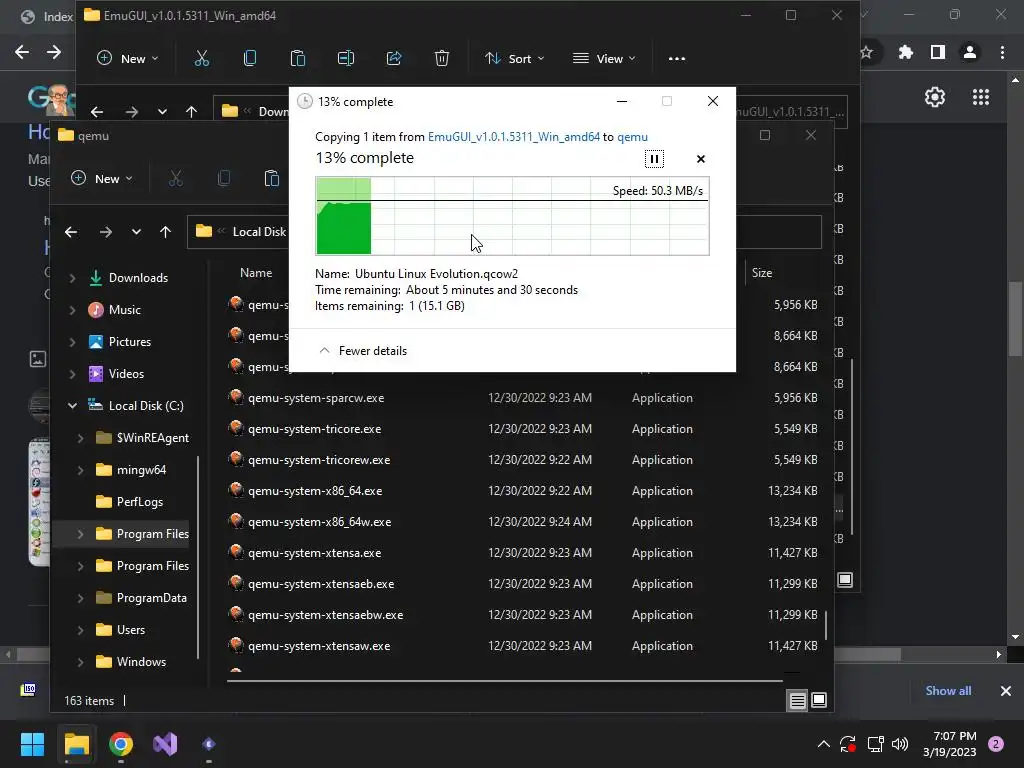
Task: Select the Users folder in the tree
Action: point(130,630)
